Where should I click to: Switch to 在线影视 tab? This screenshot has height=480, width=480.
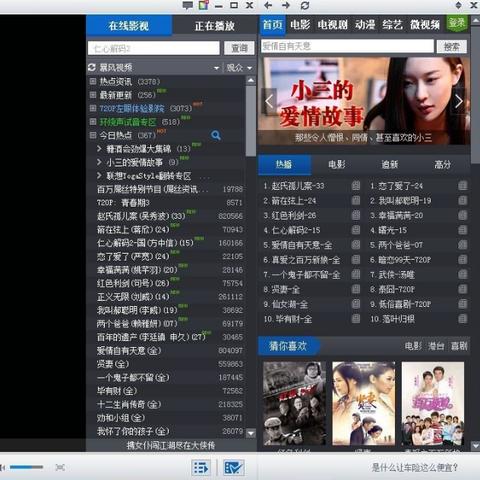click(129, 26)
